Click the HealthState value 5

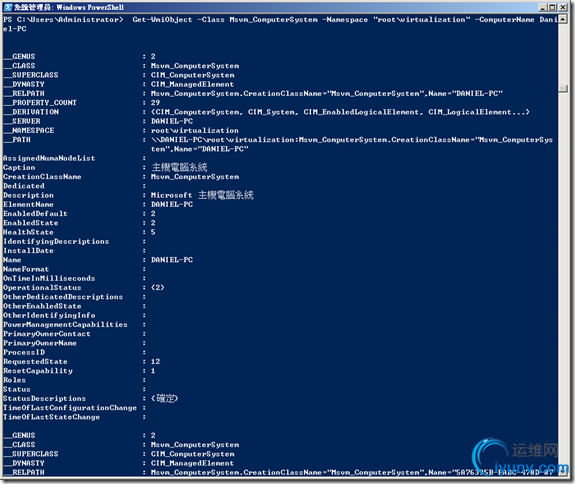pos(153,232)
